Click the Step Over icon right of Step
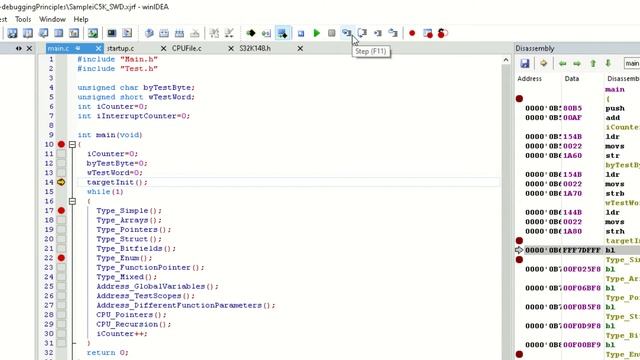 [362, 33]
